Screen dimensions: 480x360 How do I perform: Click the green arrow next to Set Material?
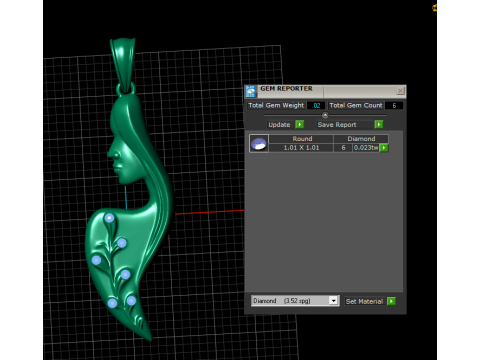391,301
